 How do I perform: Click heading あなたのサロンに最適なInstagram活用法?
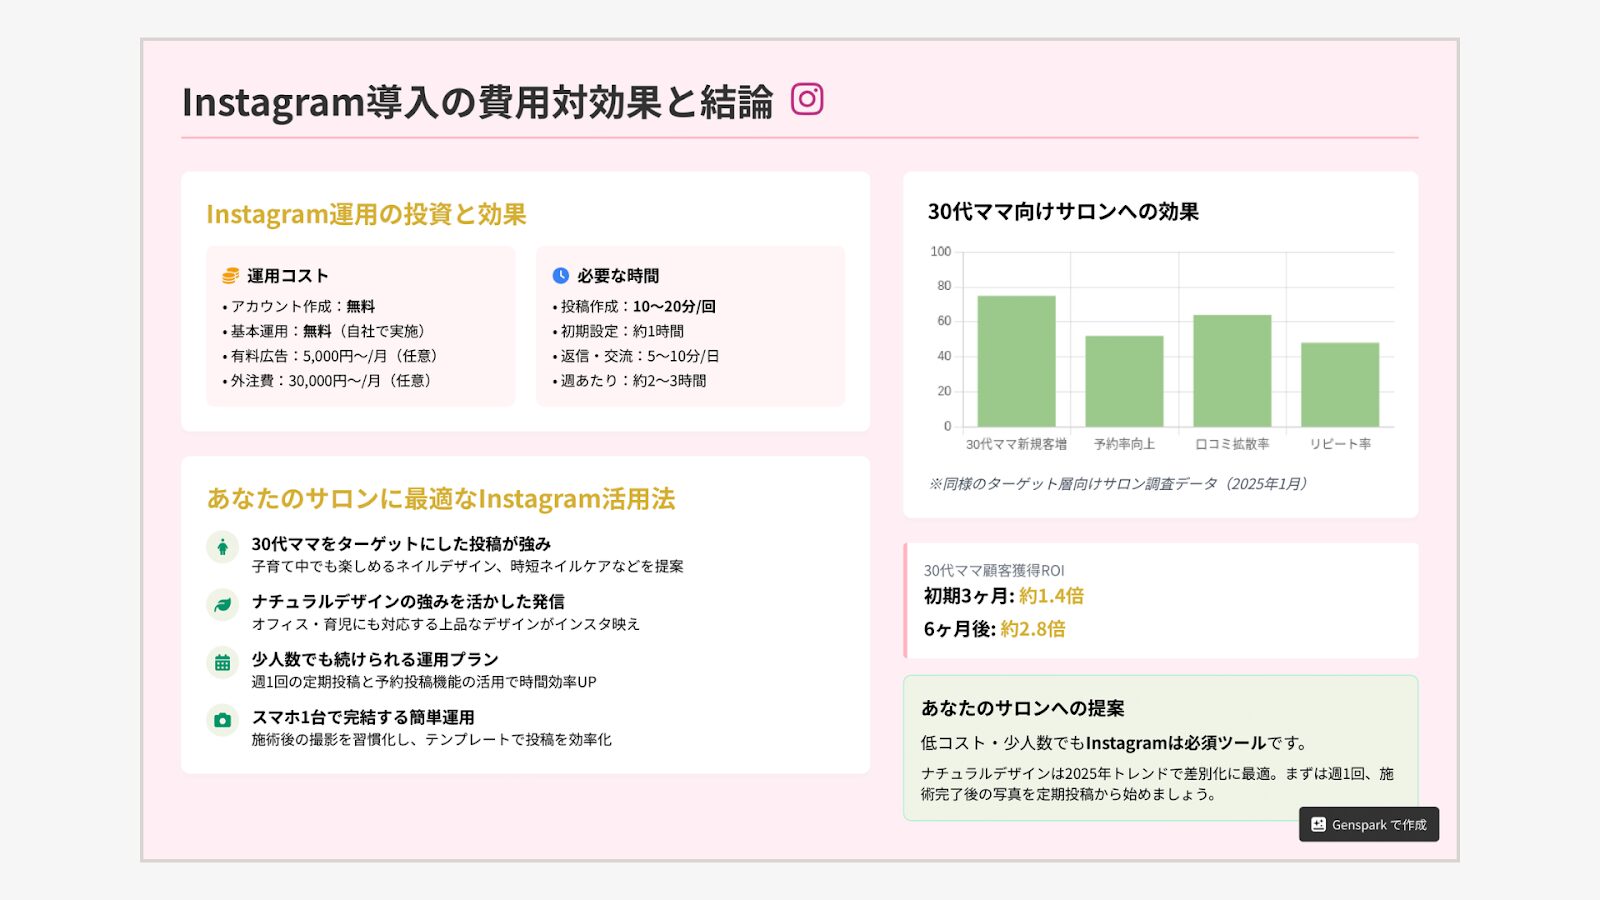(441, 499)
